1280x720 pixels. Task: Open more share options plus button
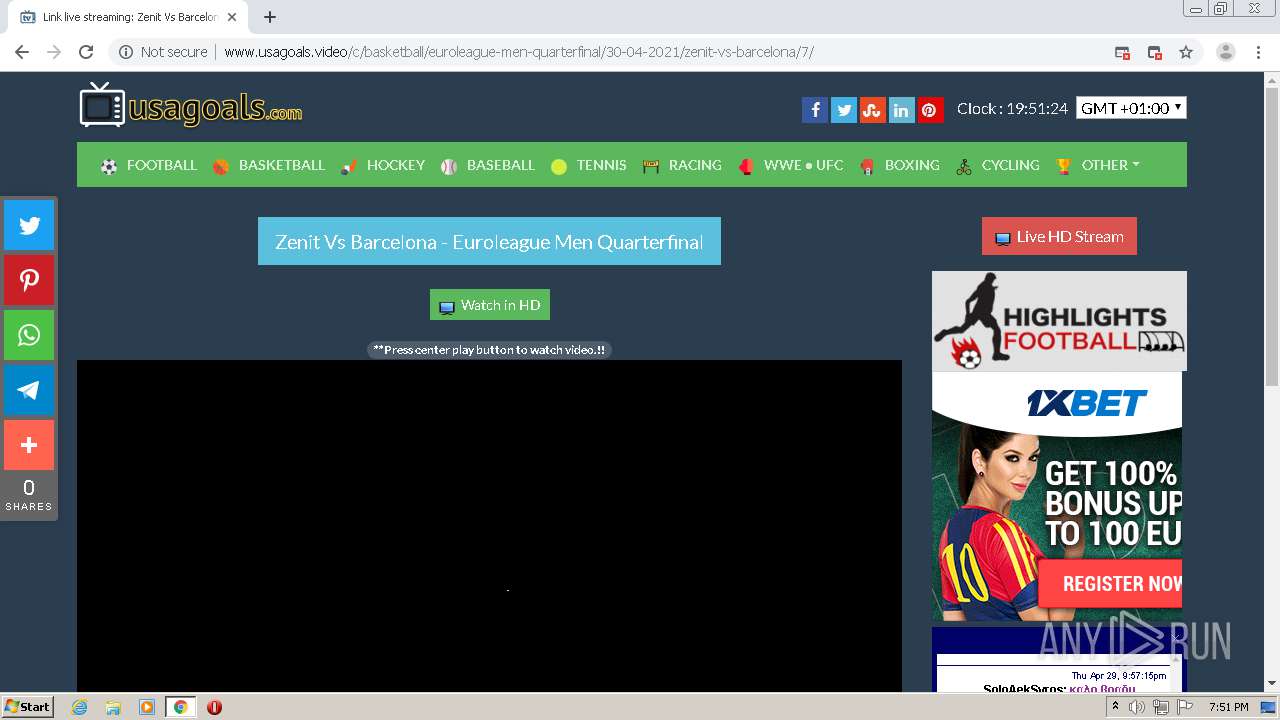pyautogui.click(x=29, y=445)
